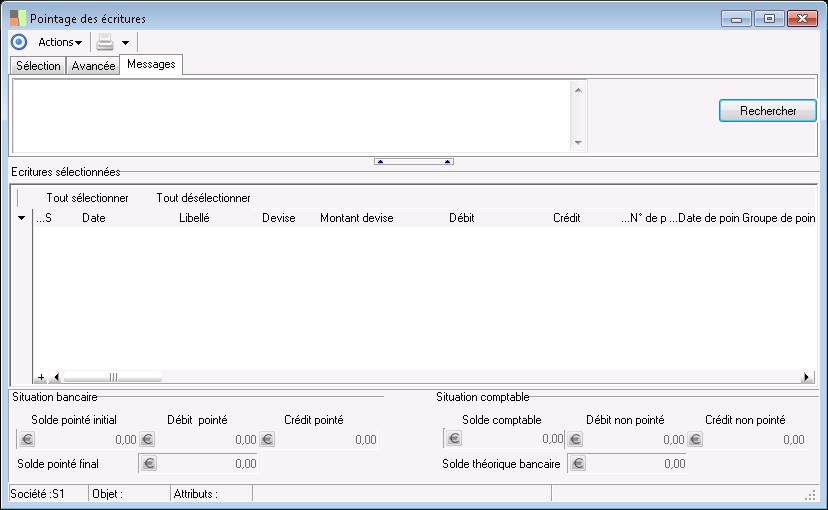Click the printer icon in the toolbar

coord(105,42)
